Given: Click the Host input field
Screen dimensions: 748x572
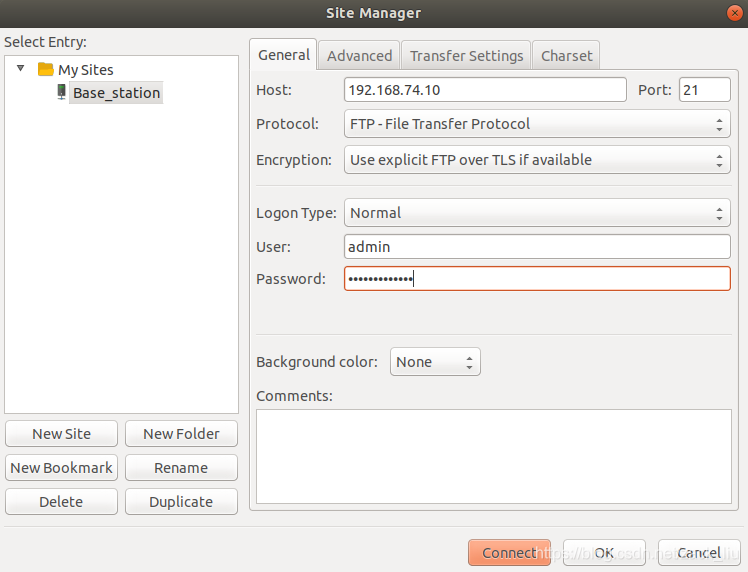Looking at the screenshot, I should 485,90.
